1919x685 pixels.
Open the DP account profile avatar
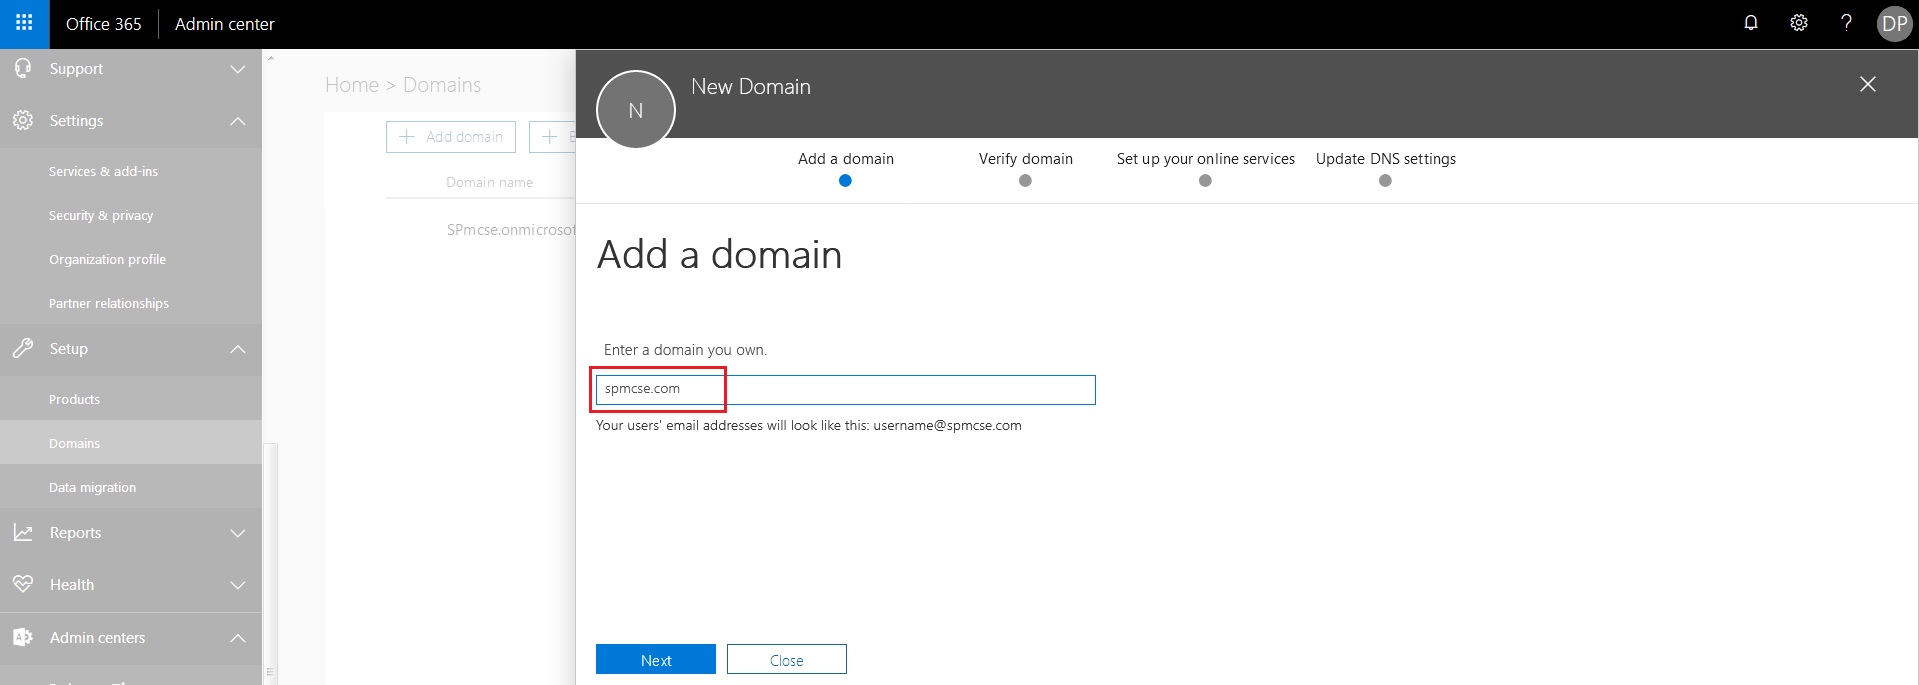pos(1894,24)
